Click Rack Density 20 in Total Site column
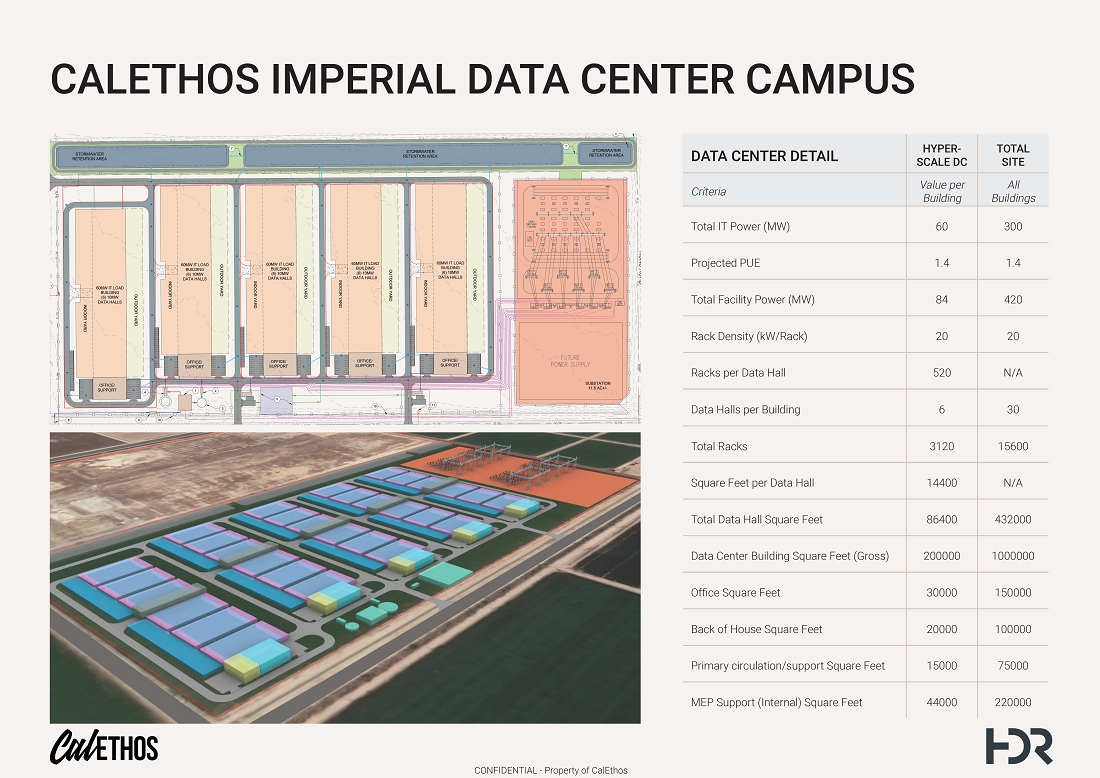This screenshot has height=778, width=1100. [1012, 336]
